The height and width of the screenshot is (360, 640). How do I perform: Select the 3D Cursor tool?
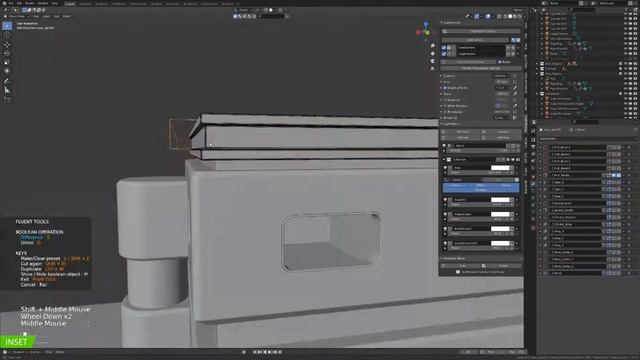pyautogui.click(x=7, y=35)
